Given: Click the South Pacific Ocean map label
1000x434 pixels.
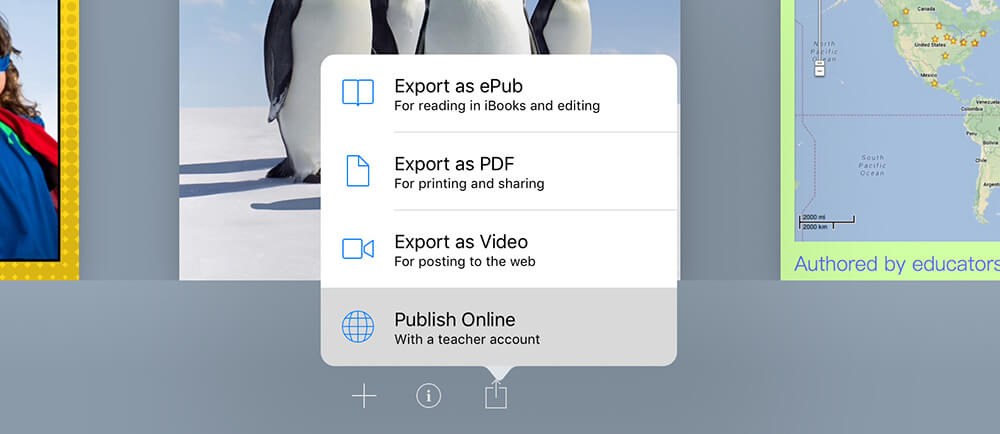Looking at the screenshot, I should click(x=873, y=166).
